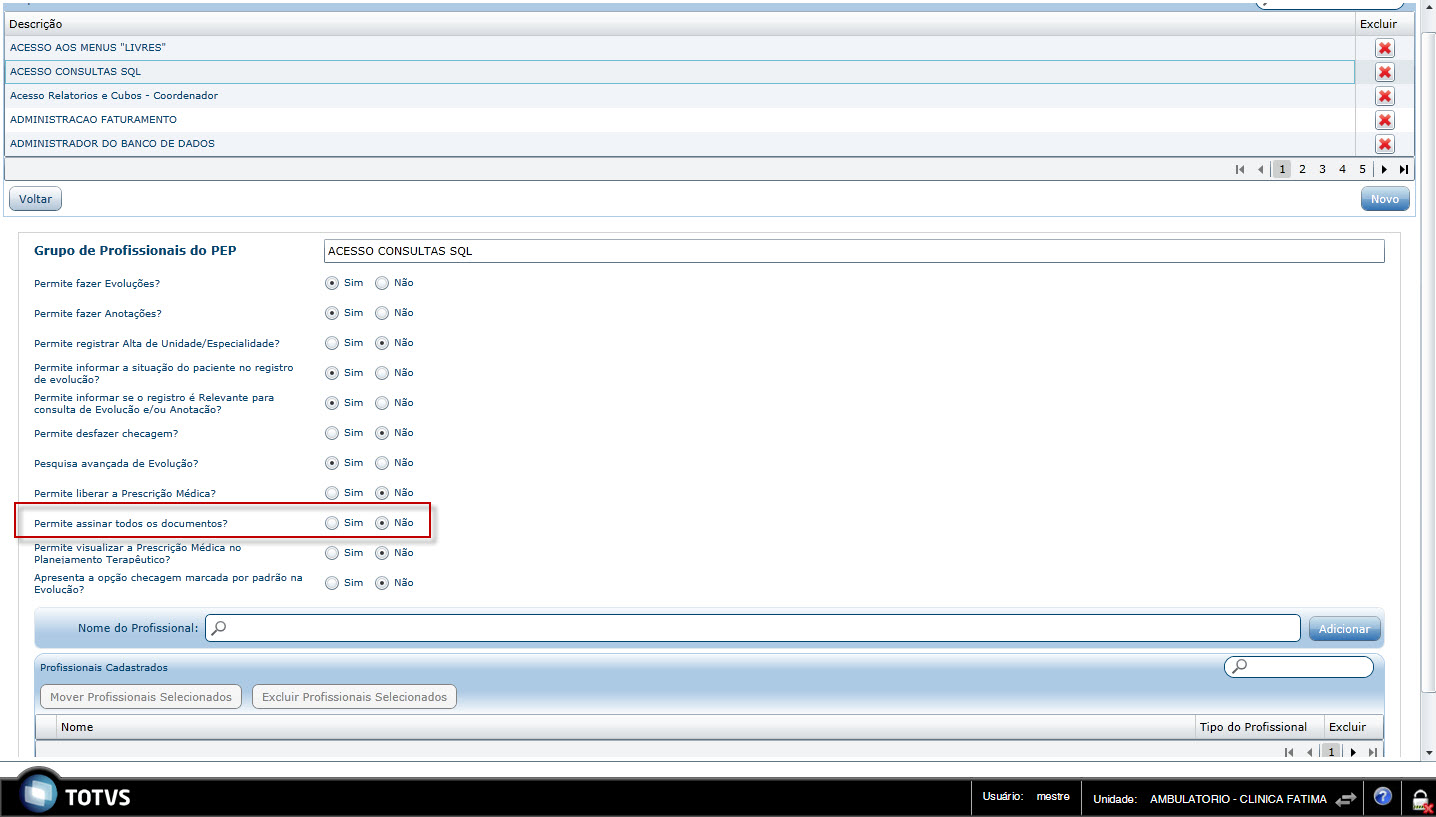This screenshot has height=817, width=1436.
Task: Click the Profissionais Cadastrados search box
Action: point(1299,666)
